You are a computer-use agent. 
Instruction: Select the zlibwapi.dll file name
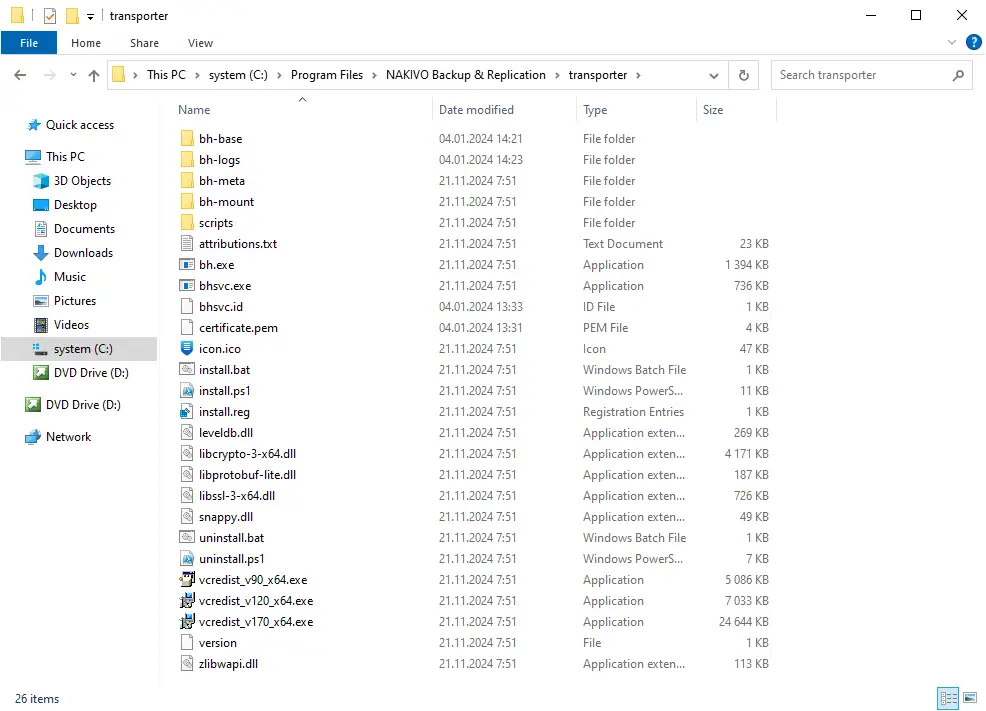coord(228,664)
